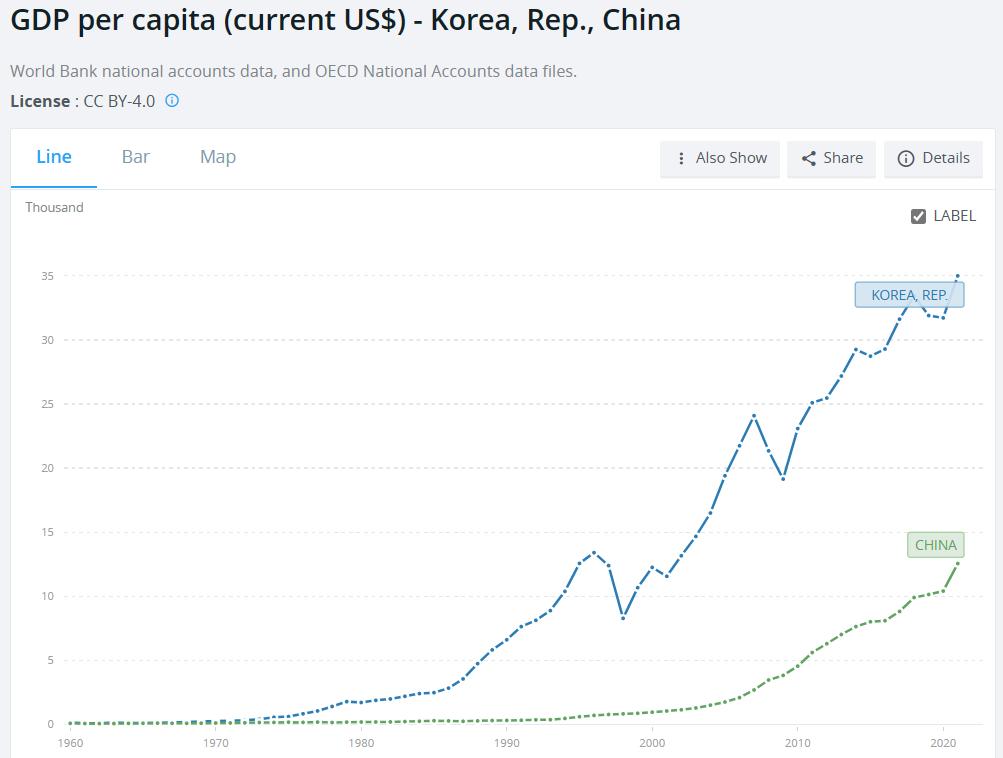
Task: Click the chart title heading
Action: 345,20
